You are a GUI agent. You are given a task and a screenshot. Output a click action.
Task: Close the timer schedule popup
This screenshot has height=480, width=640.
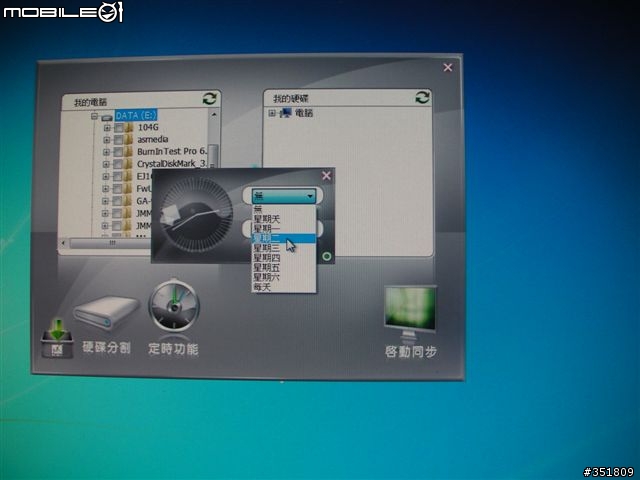[326, 176]
